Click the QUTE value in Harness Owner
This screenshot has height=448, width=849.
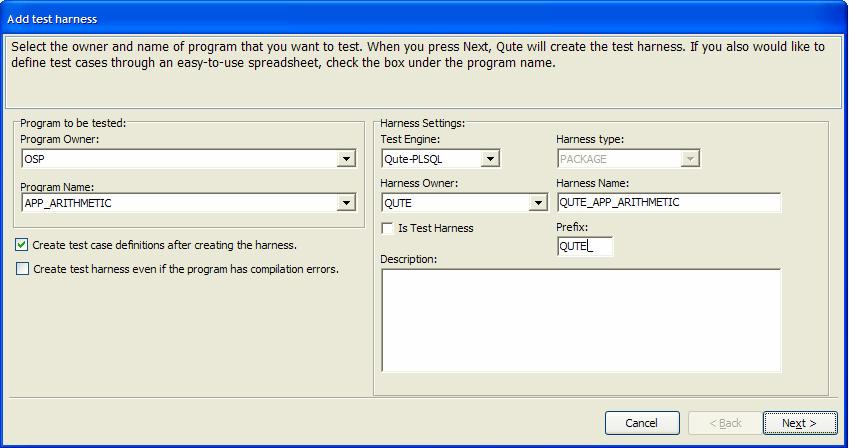click(x=398, y=203)
